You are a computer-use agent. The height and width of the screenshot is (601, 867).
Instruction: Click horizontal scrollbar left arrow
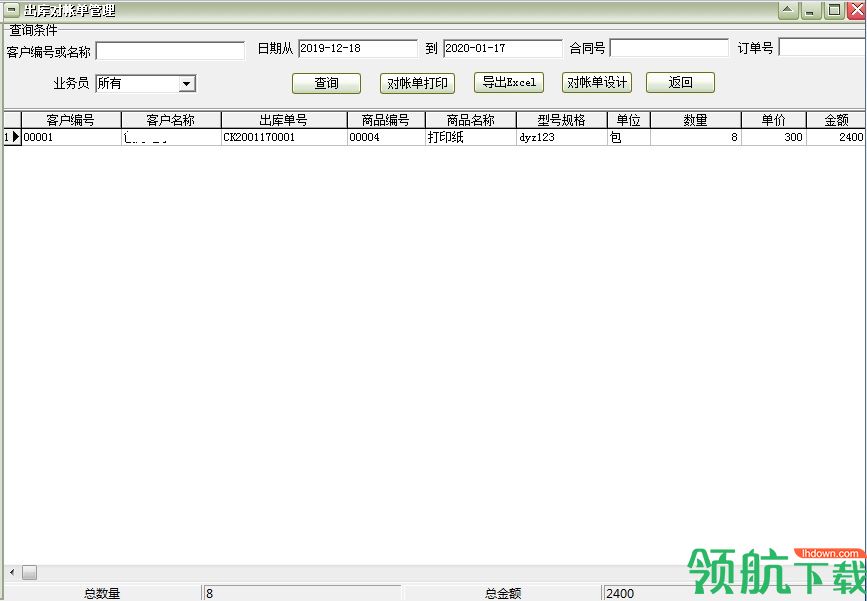[12, 572]
